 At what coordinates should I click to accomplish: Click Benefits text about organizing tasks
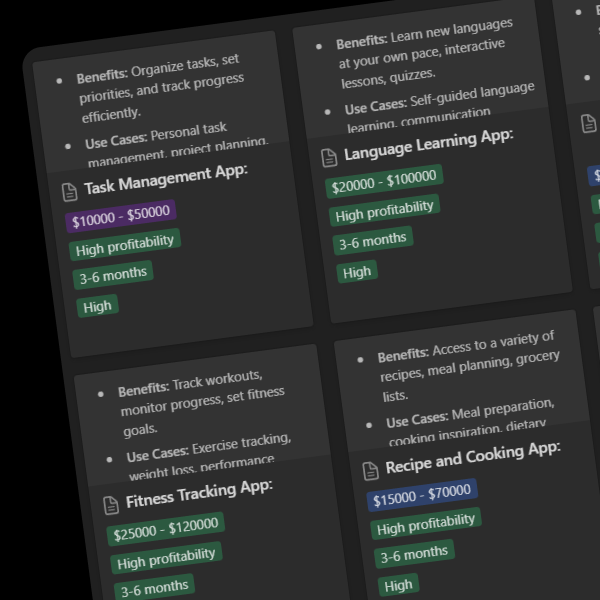click(160, 89)
